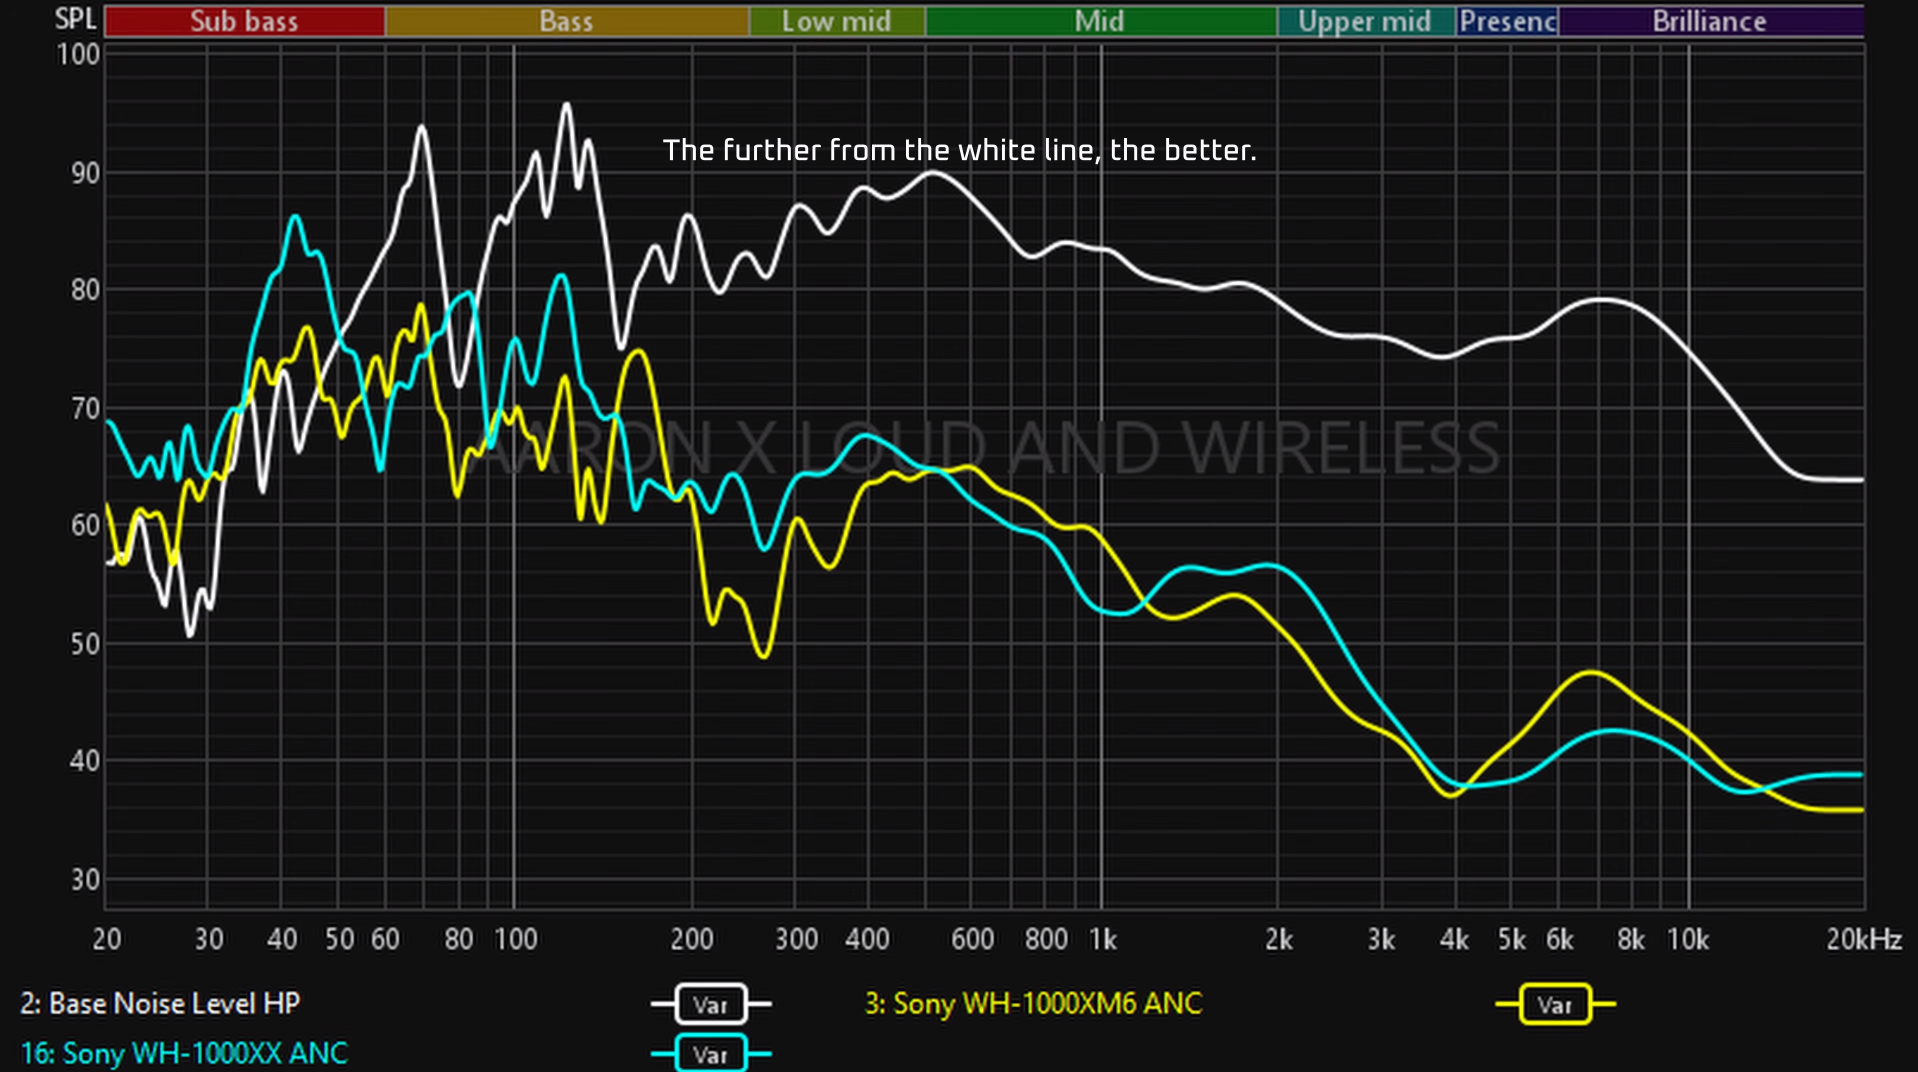The image size is (1918, 1072).
Task: Click the 6k tick on the frequency axis
Action: click(x=1560, y=939)
